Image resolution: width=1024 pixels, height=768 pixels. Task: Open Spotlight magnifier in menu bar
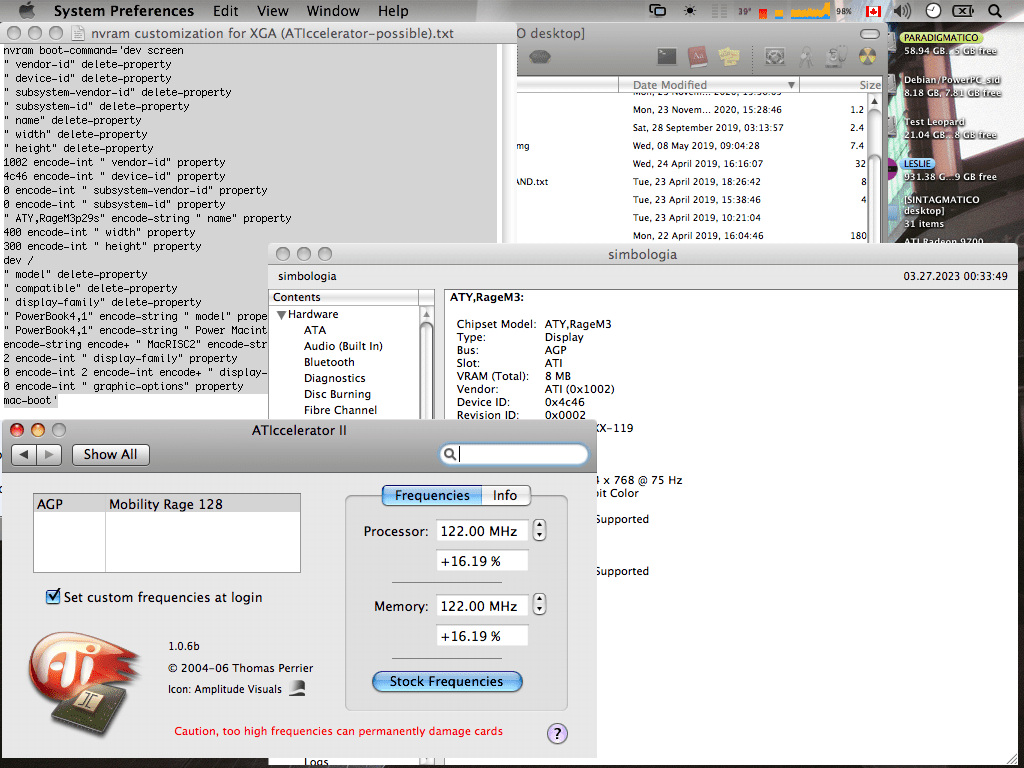[x=995, y=11]
